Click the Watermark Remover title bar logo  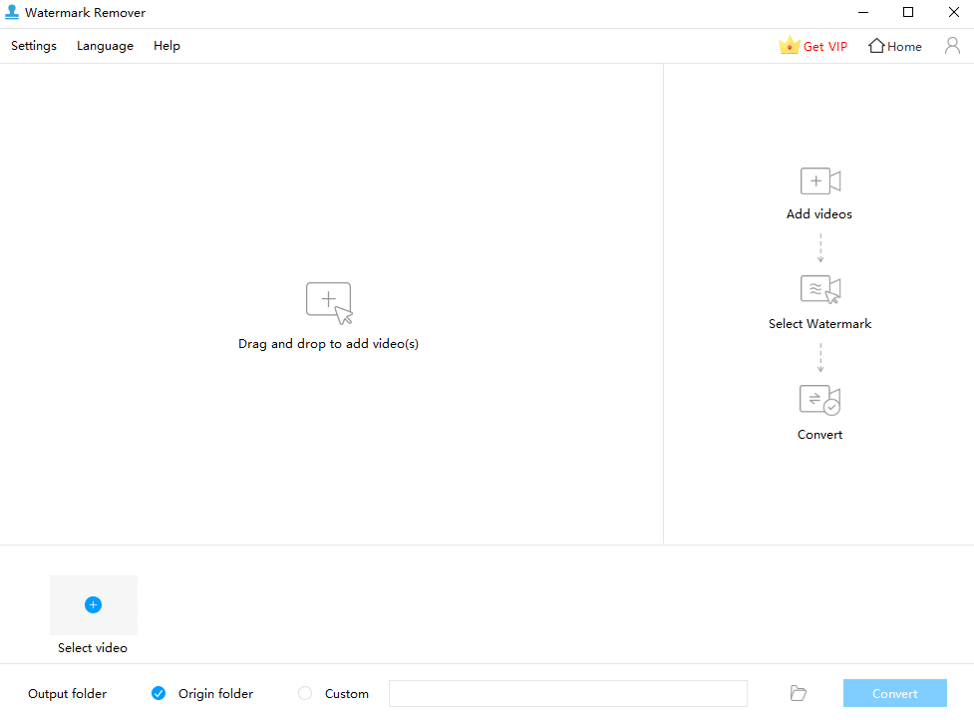(x=12, y=12)
